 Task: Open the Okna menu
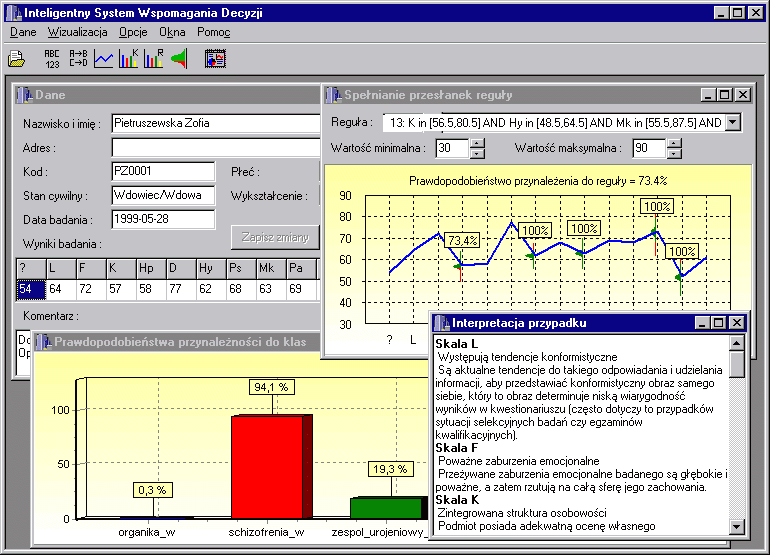[172, 32]
